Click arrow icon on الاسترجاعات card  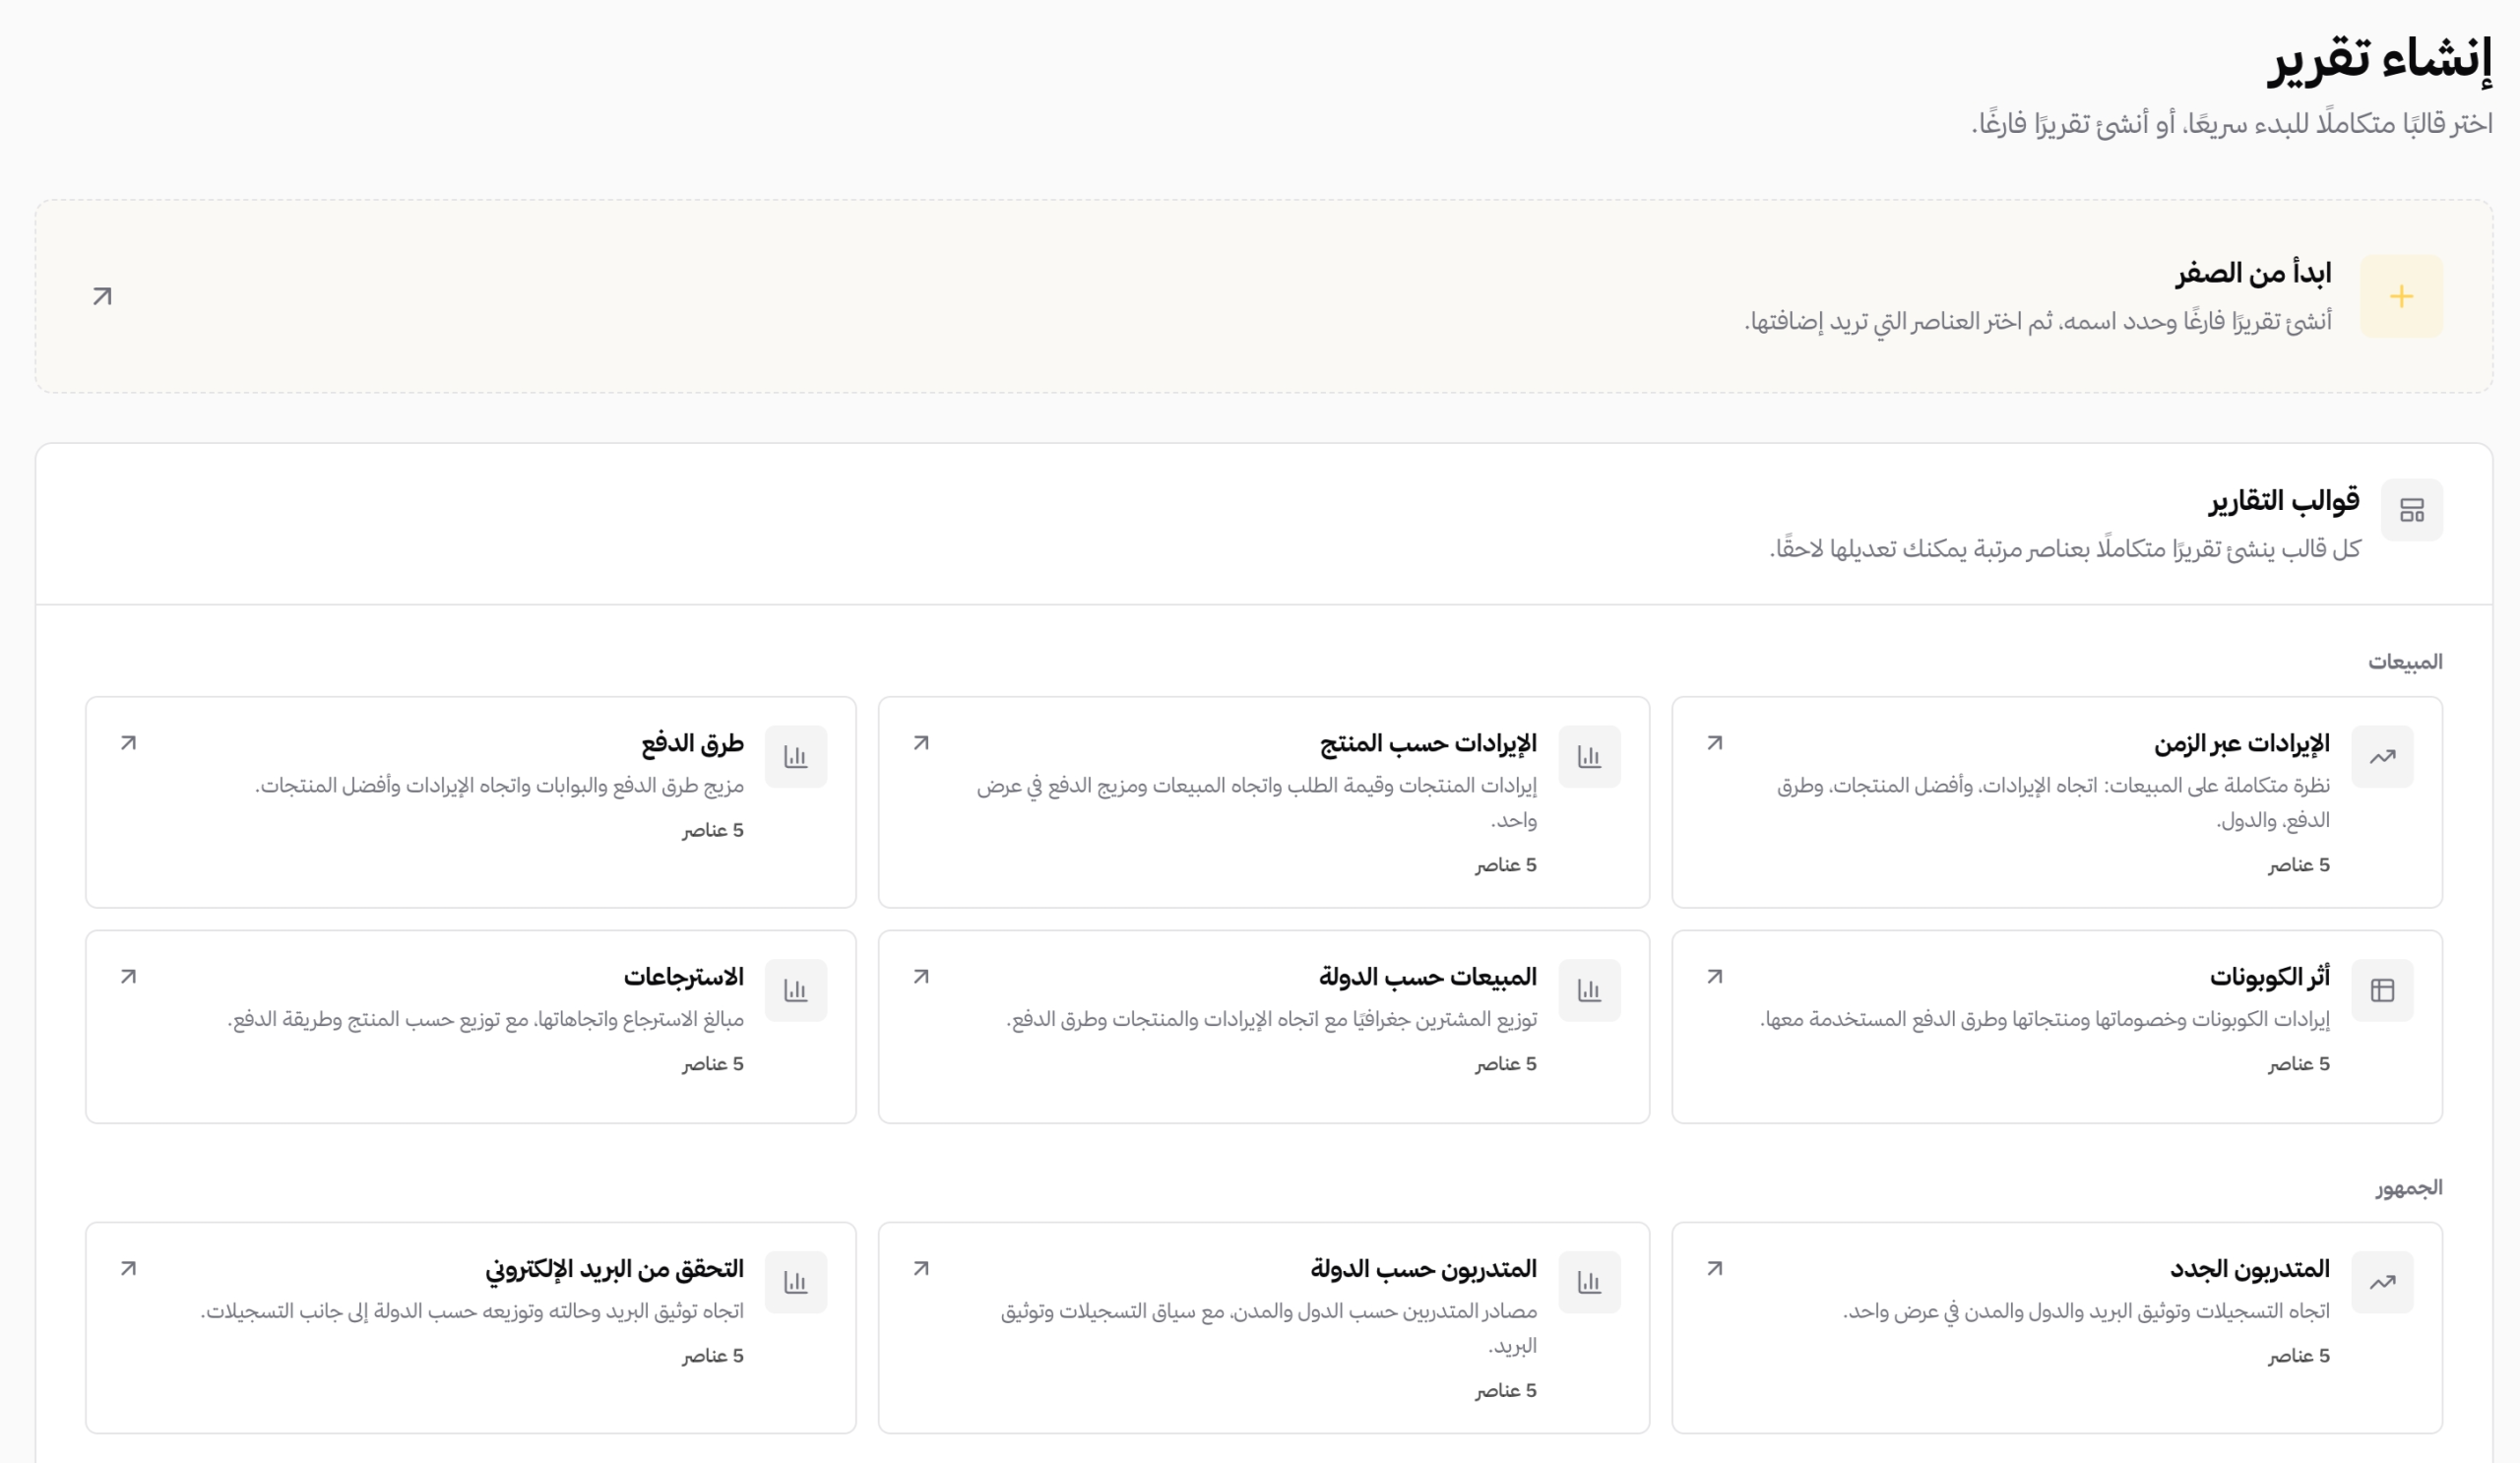point(128,976)
